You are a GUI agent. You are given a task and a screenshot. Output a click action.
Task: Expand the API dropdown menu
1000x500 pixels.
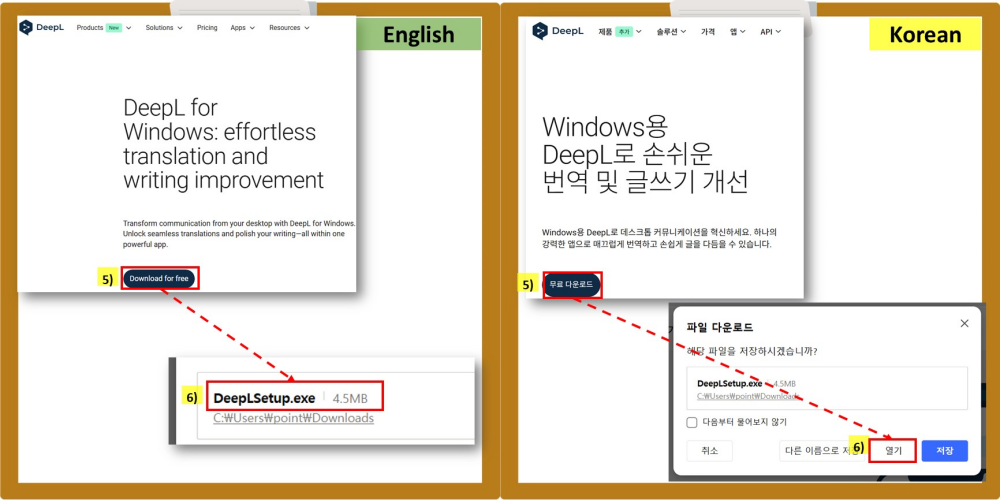pos(770,32)
